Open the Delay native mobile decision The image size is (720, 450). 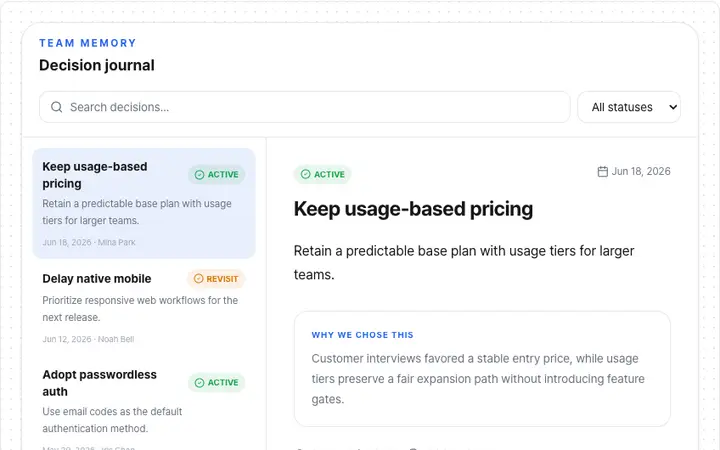point(144,308)
